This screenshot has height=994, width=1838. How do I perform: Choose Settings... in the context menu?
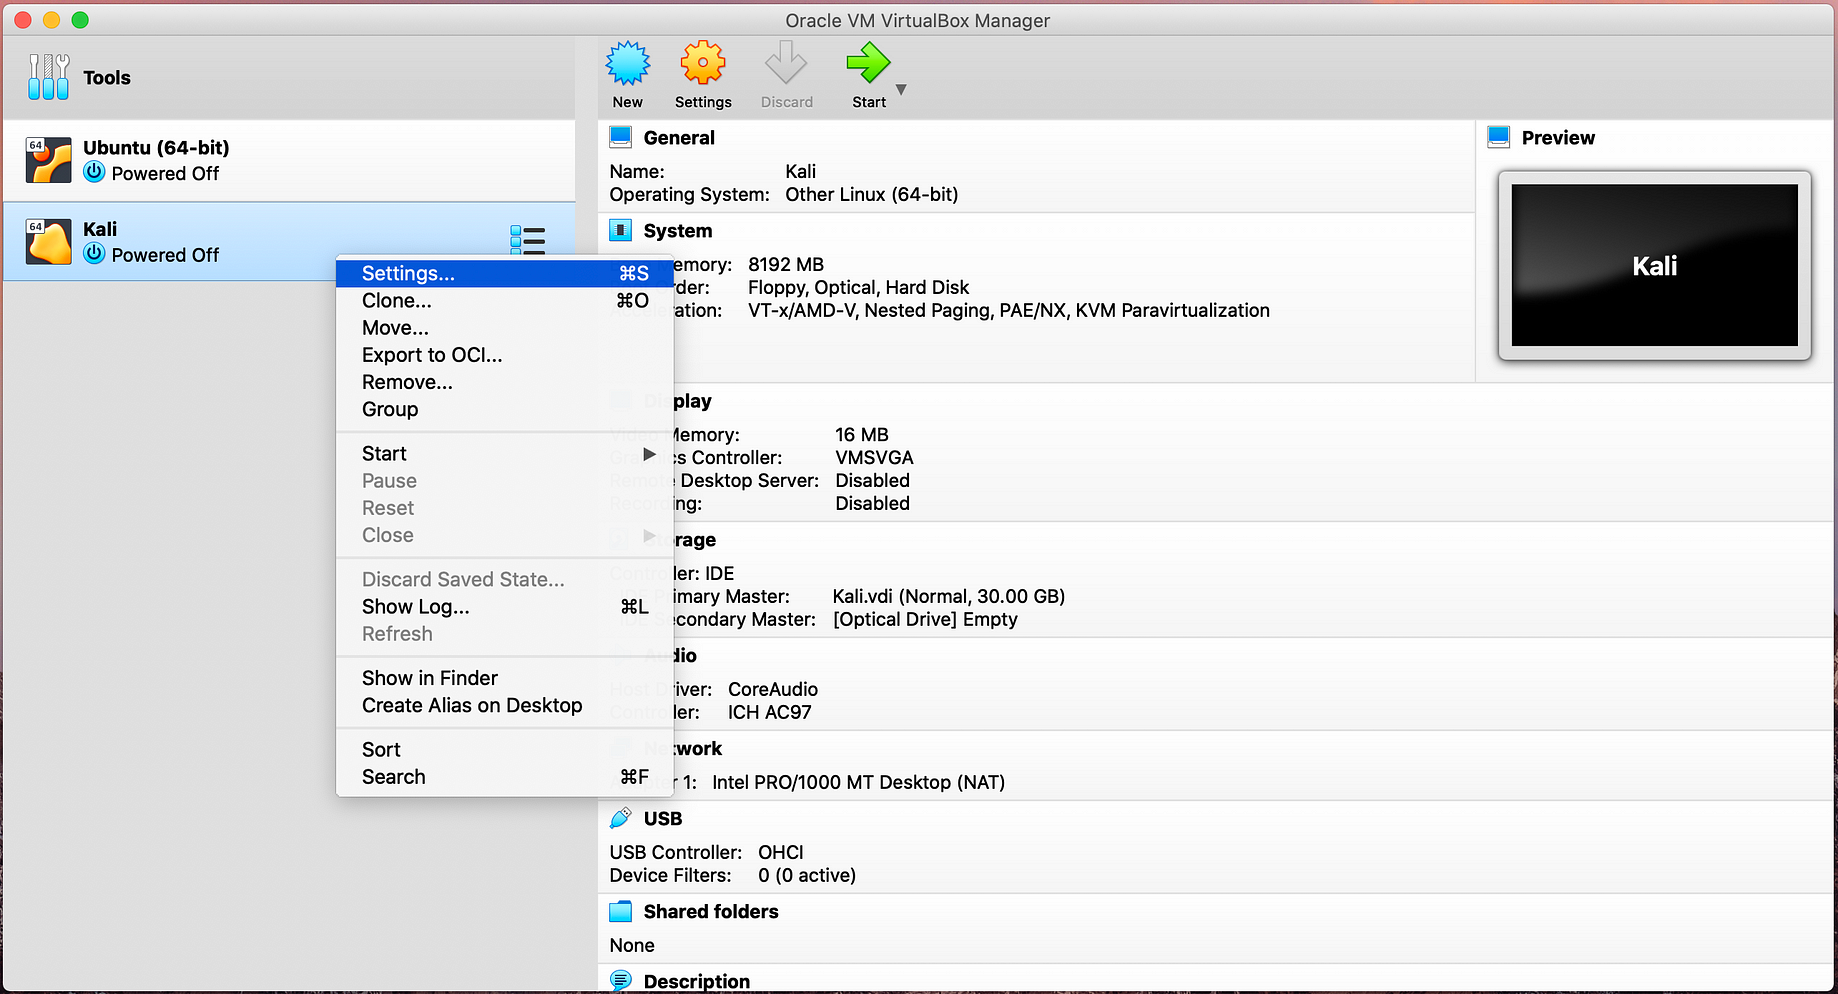(x=505, y=273)
